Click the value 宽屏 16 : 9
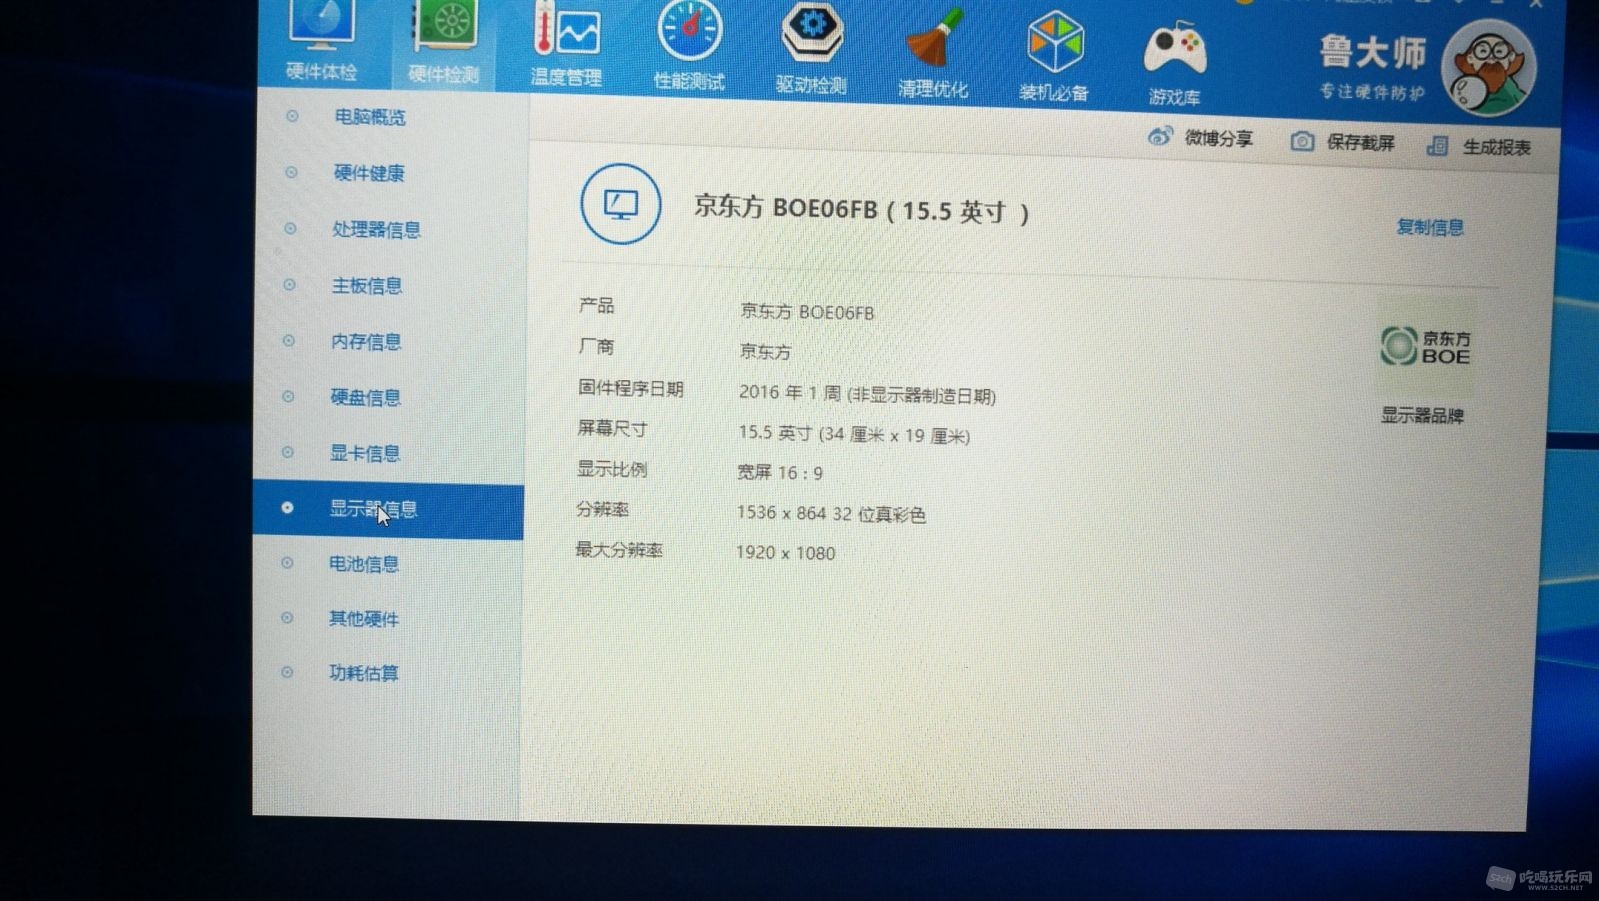The width and height of the screenshot is (1599, 901). click(780, 472)
